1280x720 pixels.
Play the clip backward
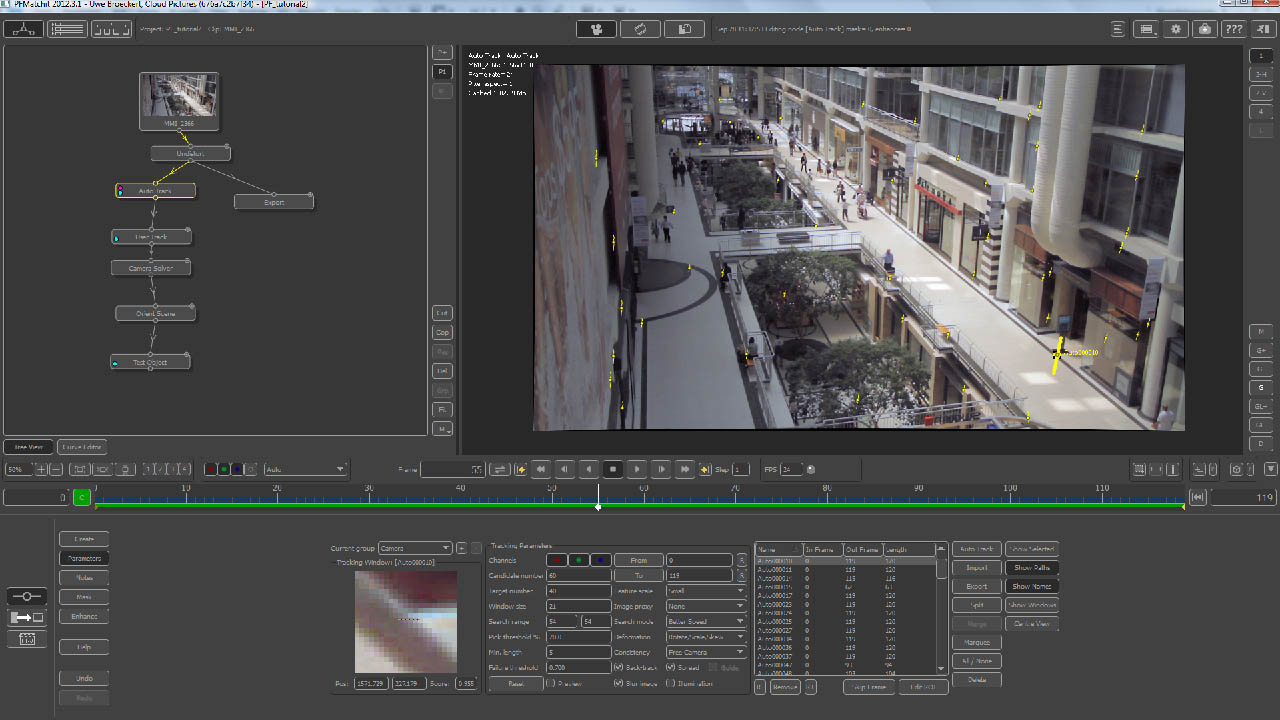tap(589, 469)
